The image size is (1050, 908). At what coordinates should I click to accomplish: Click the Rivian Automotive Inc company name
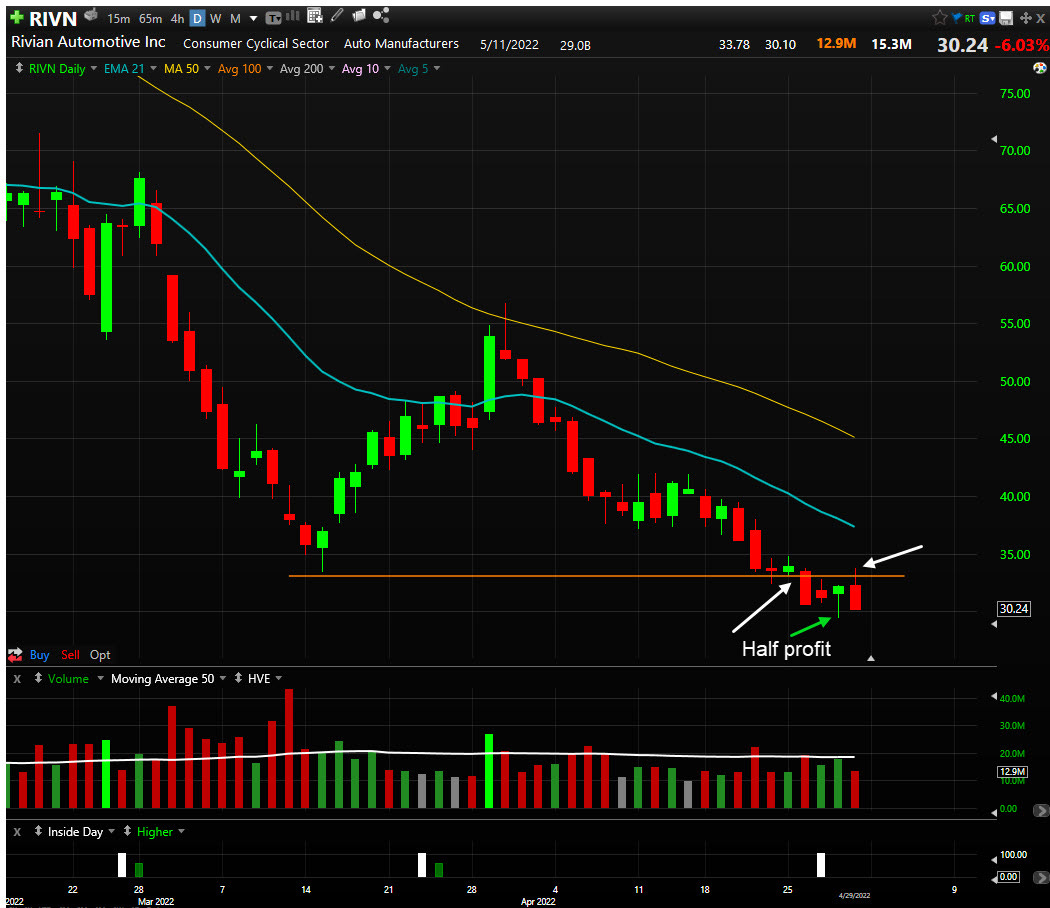tap(88, 42)
